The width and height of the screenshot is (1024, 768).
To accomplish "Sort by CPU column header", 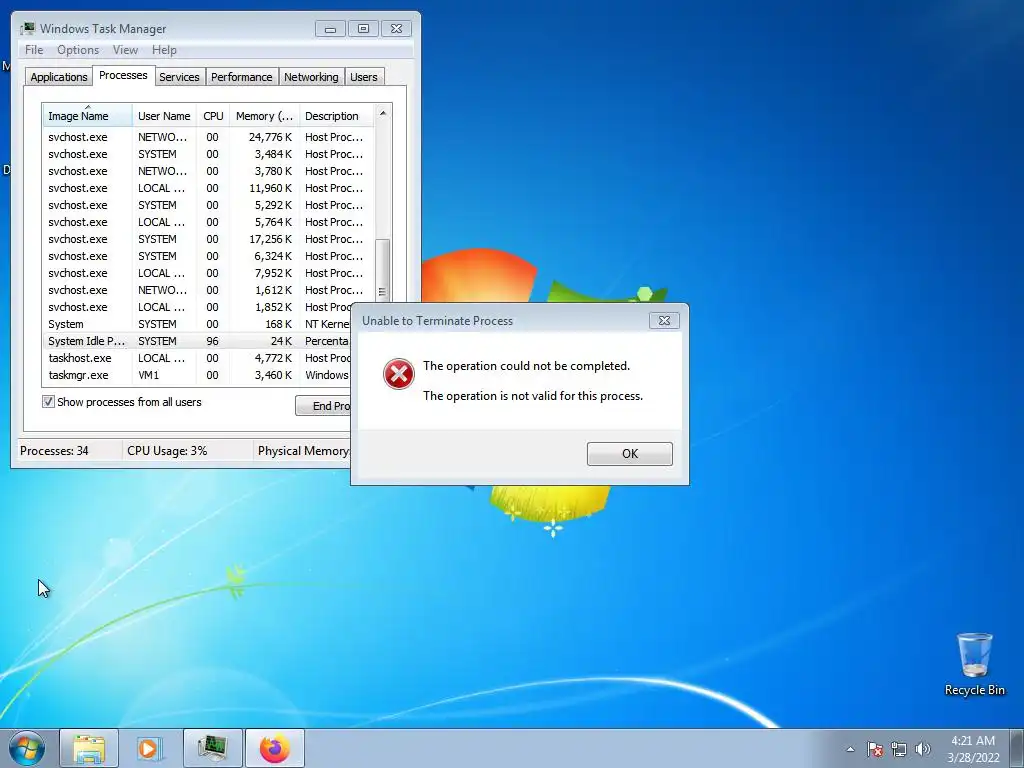I will [213, 116].
